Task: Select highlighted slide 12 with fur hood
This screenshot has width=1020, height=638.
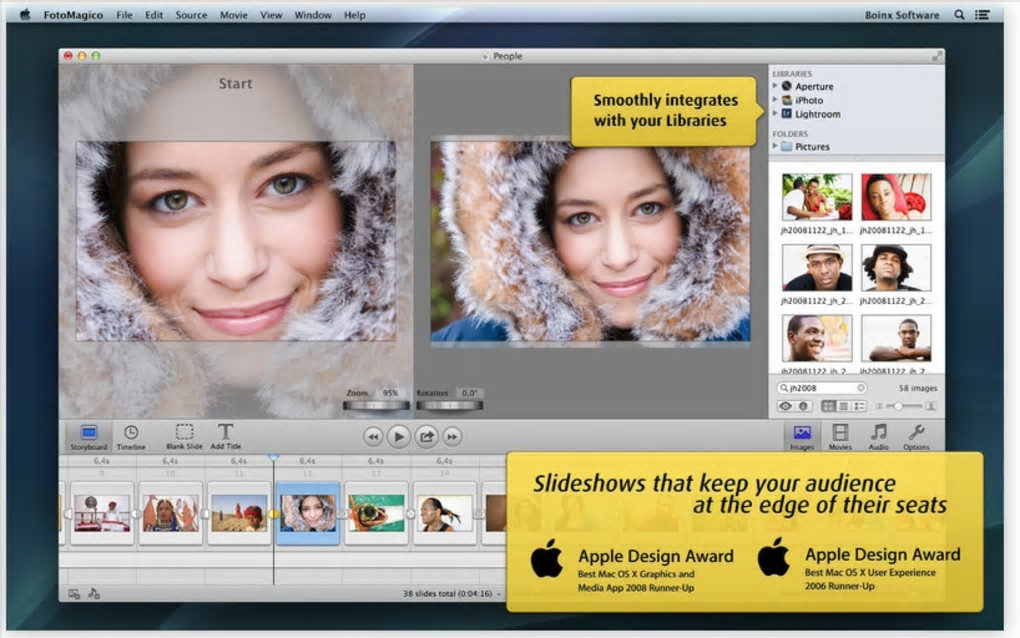Action: [308, 513]
